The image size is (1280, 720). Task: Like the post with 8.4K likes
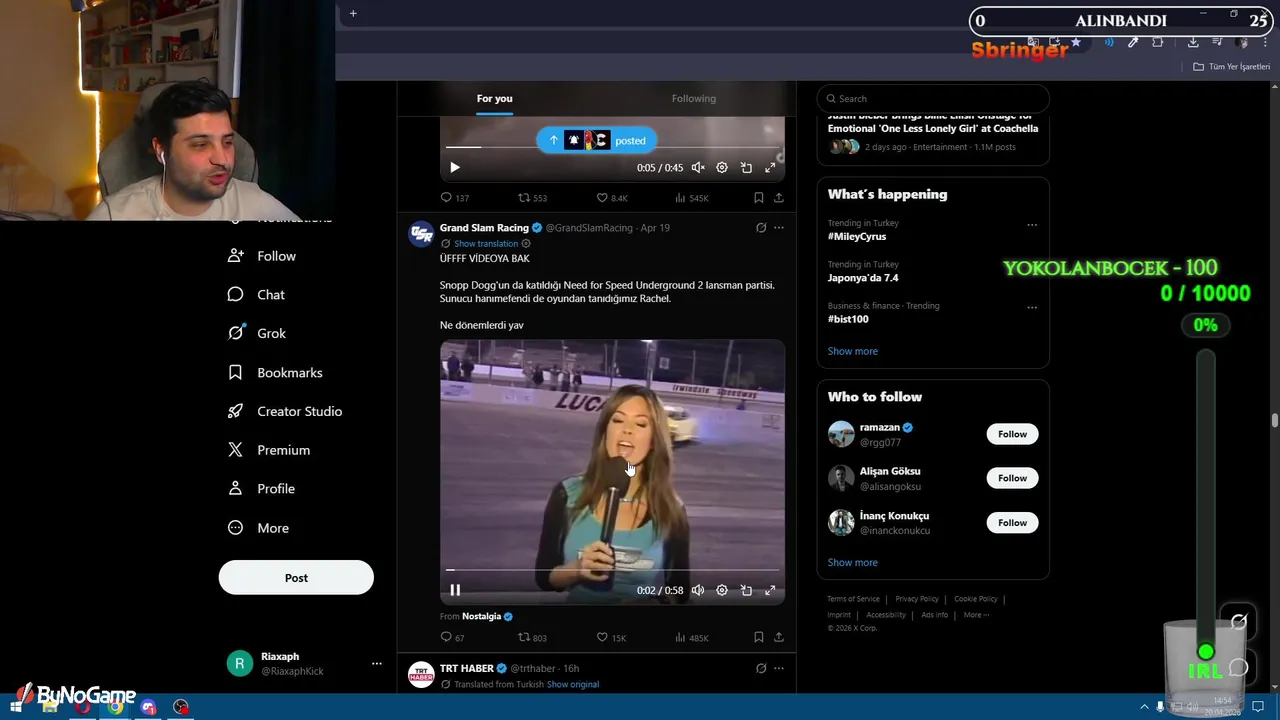click(612, 198)
